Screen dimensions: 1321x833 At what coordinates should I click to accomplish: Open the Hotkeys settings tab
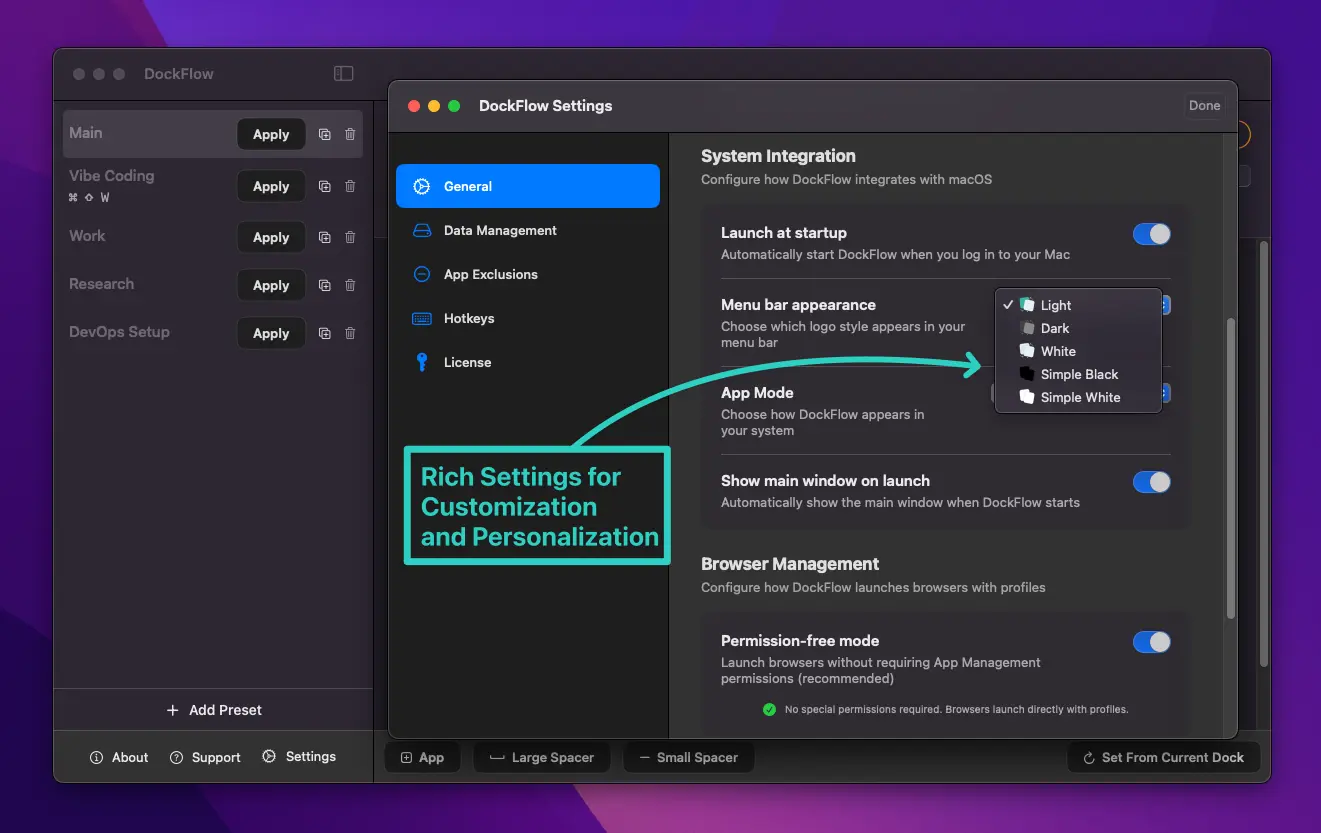[528, 318]
